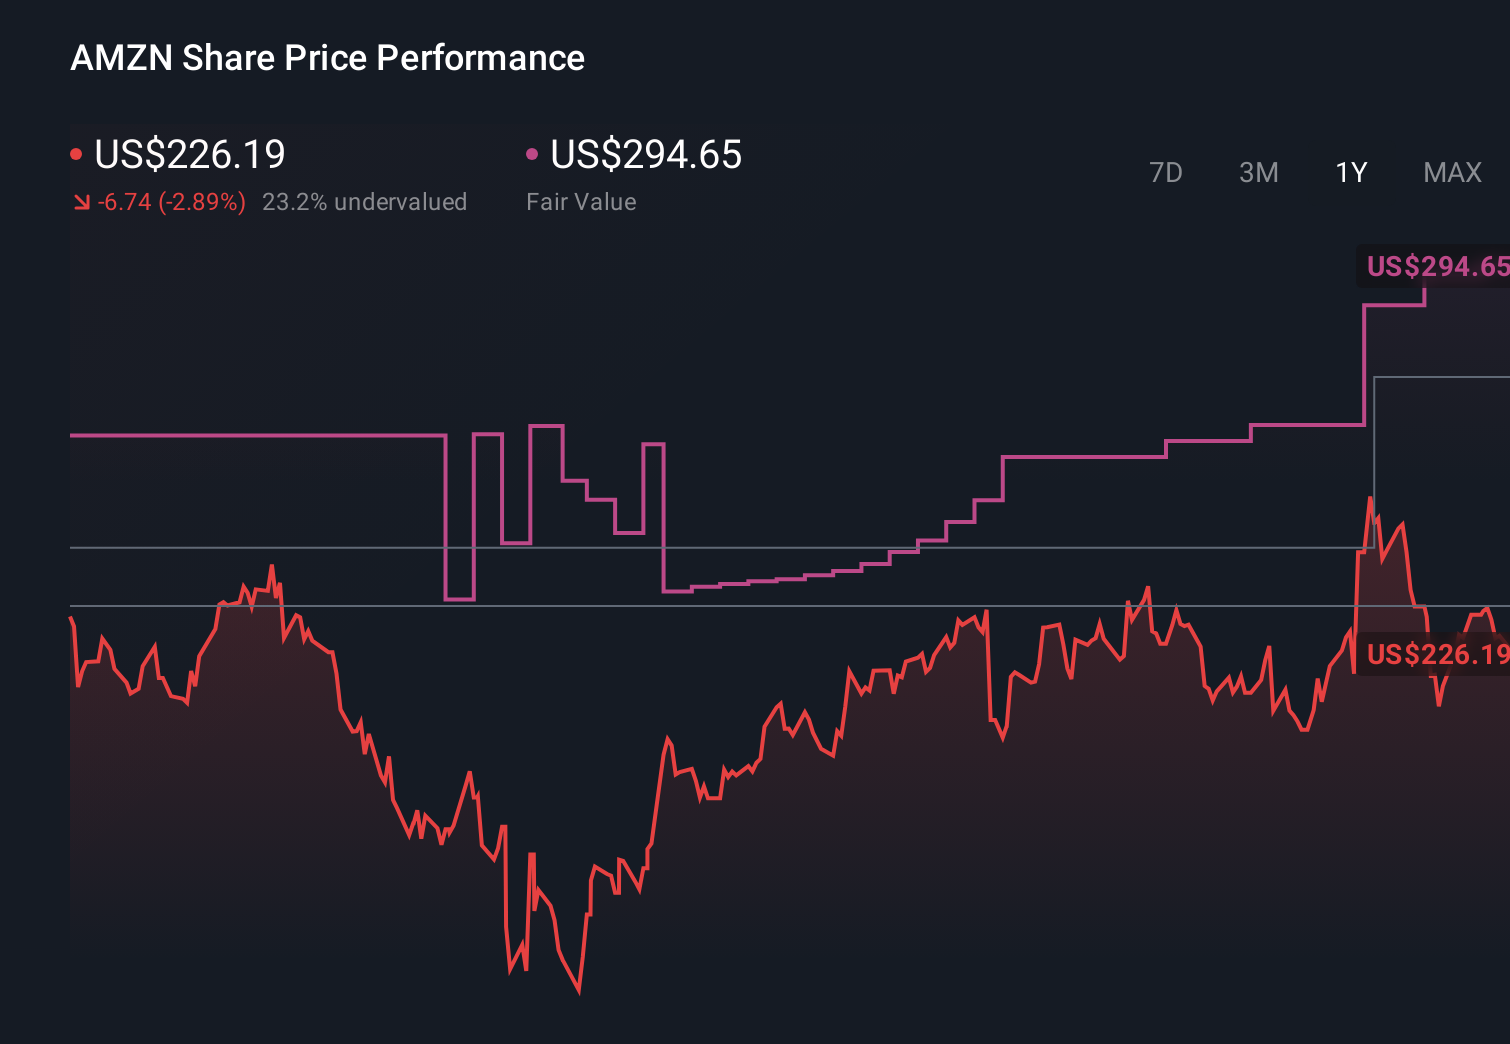Click the AMZN Share Price Performance title
Screen dimensions: 1510x1044
(x=327, y=57)
